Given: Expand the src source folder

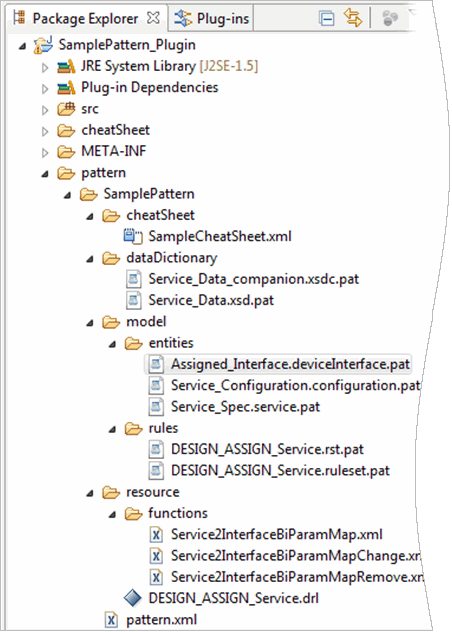Looking at the screenshot, I should tap(45, 110).
